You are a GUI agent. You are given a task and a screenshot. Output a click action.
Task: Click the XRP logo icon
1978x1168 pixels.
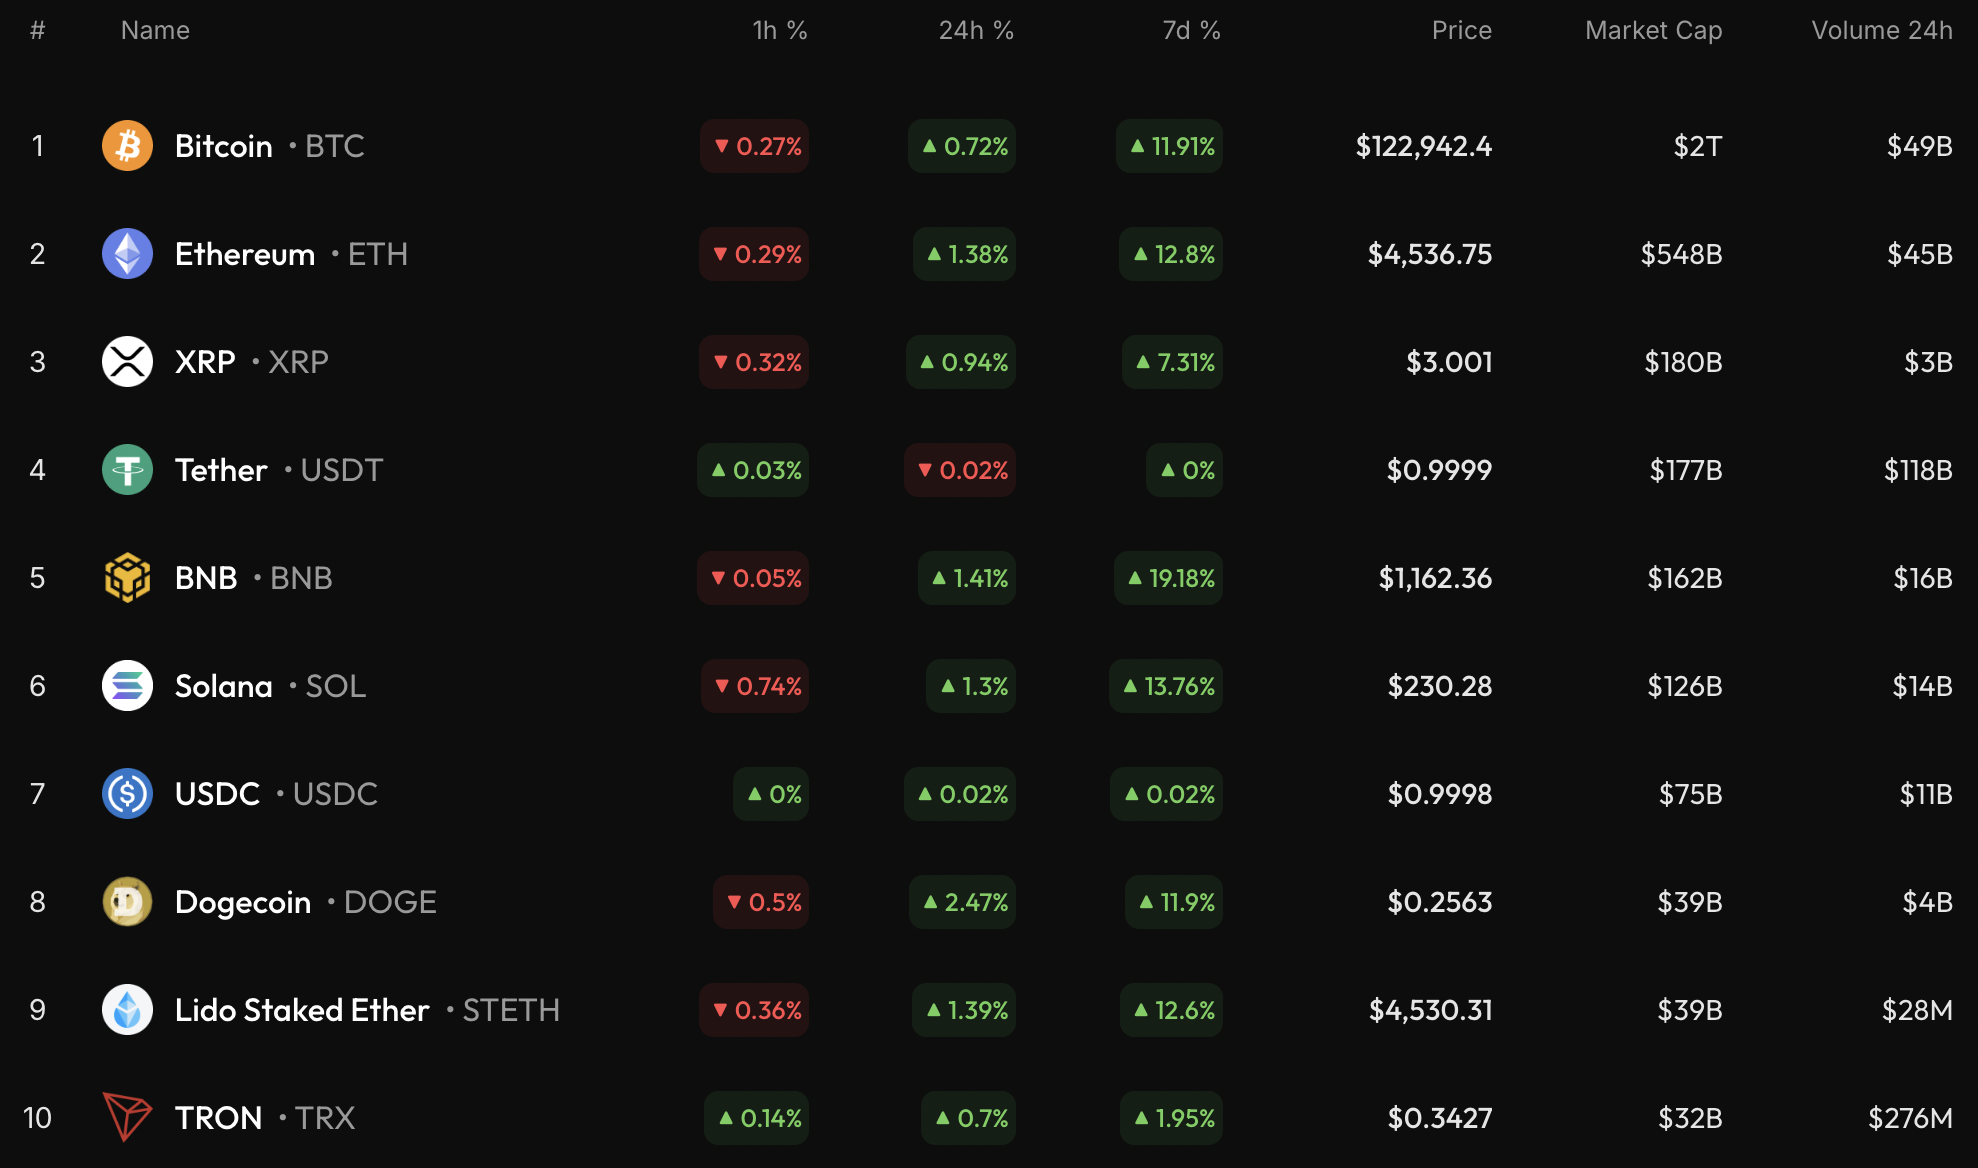[x=127, y=362]
